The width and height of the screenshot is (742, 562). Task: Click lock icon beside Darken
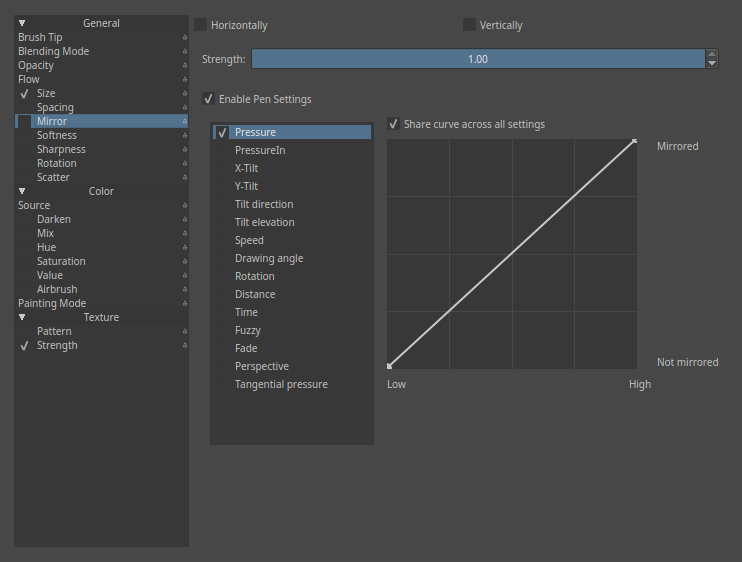coord(185,220)
